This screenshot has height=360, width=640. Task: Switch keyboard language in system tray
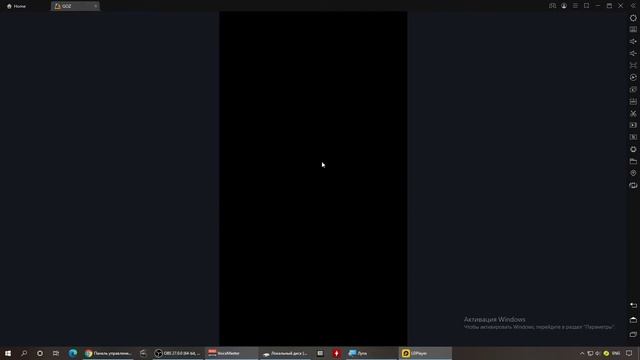coord(616,353)
